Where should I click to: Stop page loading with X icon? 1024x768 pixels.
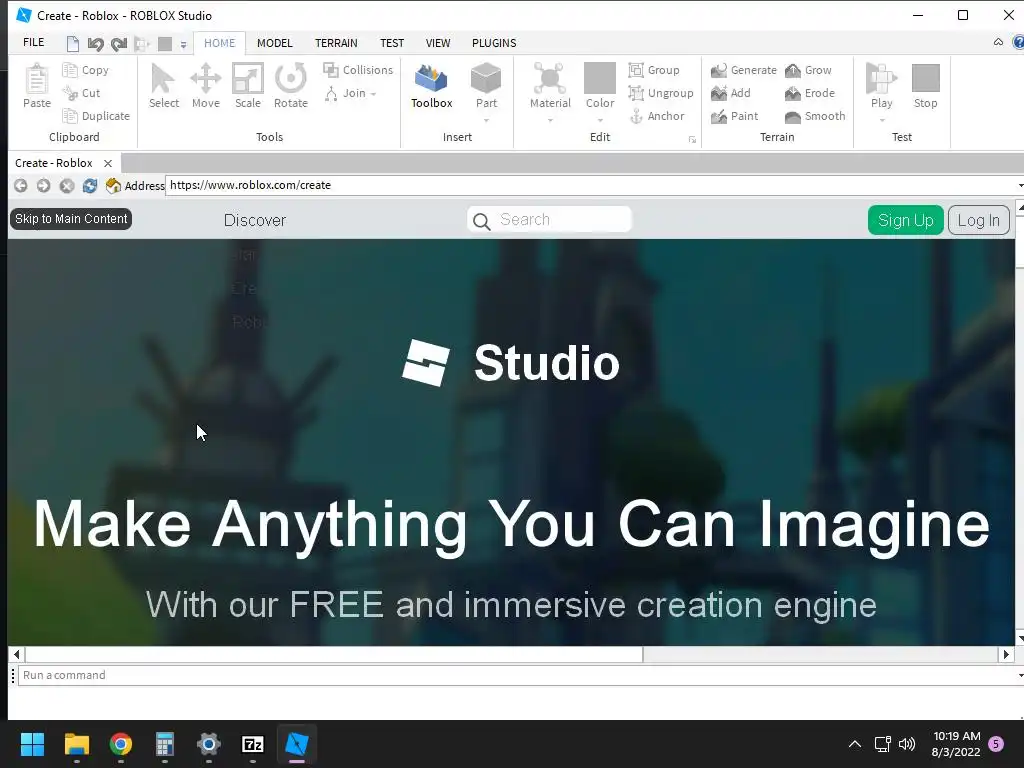67,185
